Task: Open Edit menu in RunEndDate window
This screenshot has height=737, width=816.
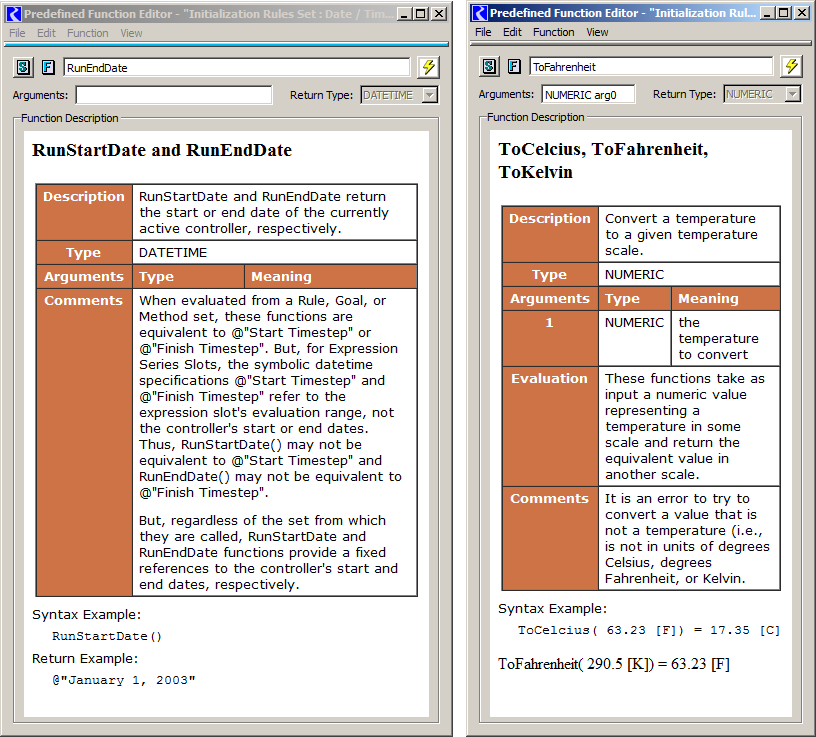Action: pos(46,33)
